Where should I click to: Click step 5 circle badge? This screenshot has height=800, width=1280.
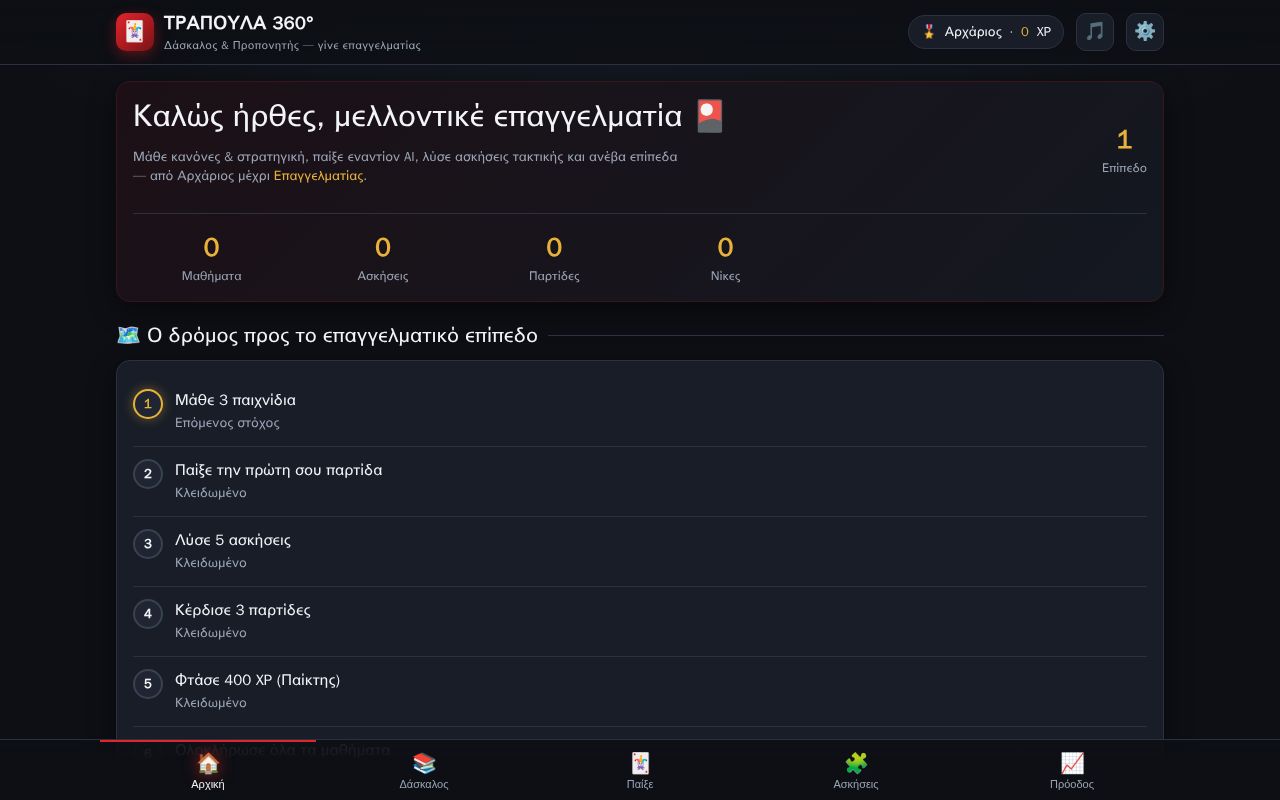(x=148, y=684)
